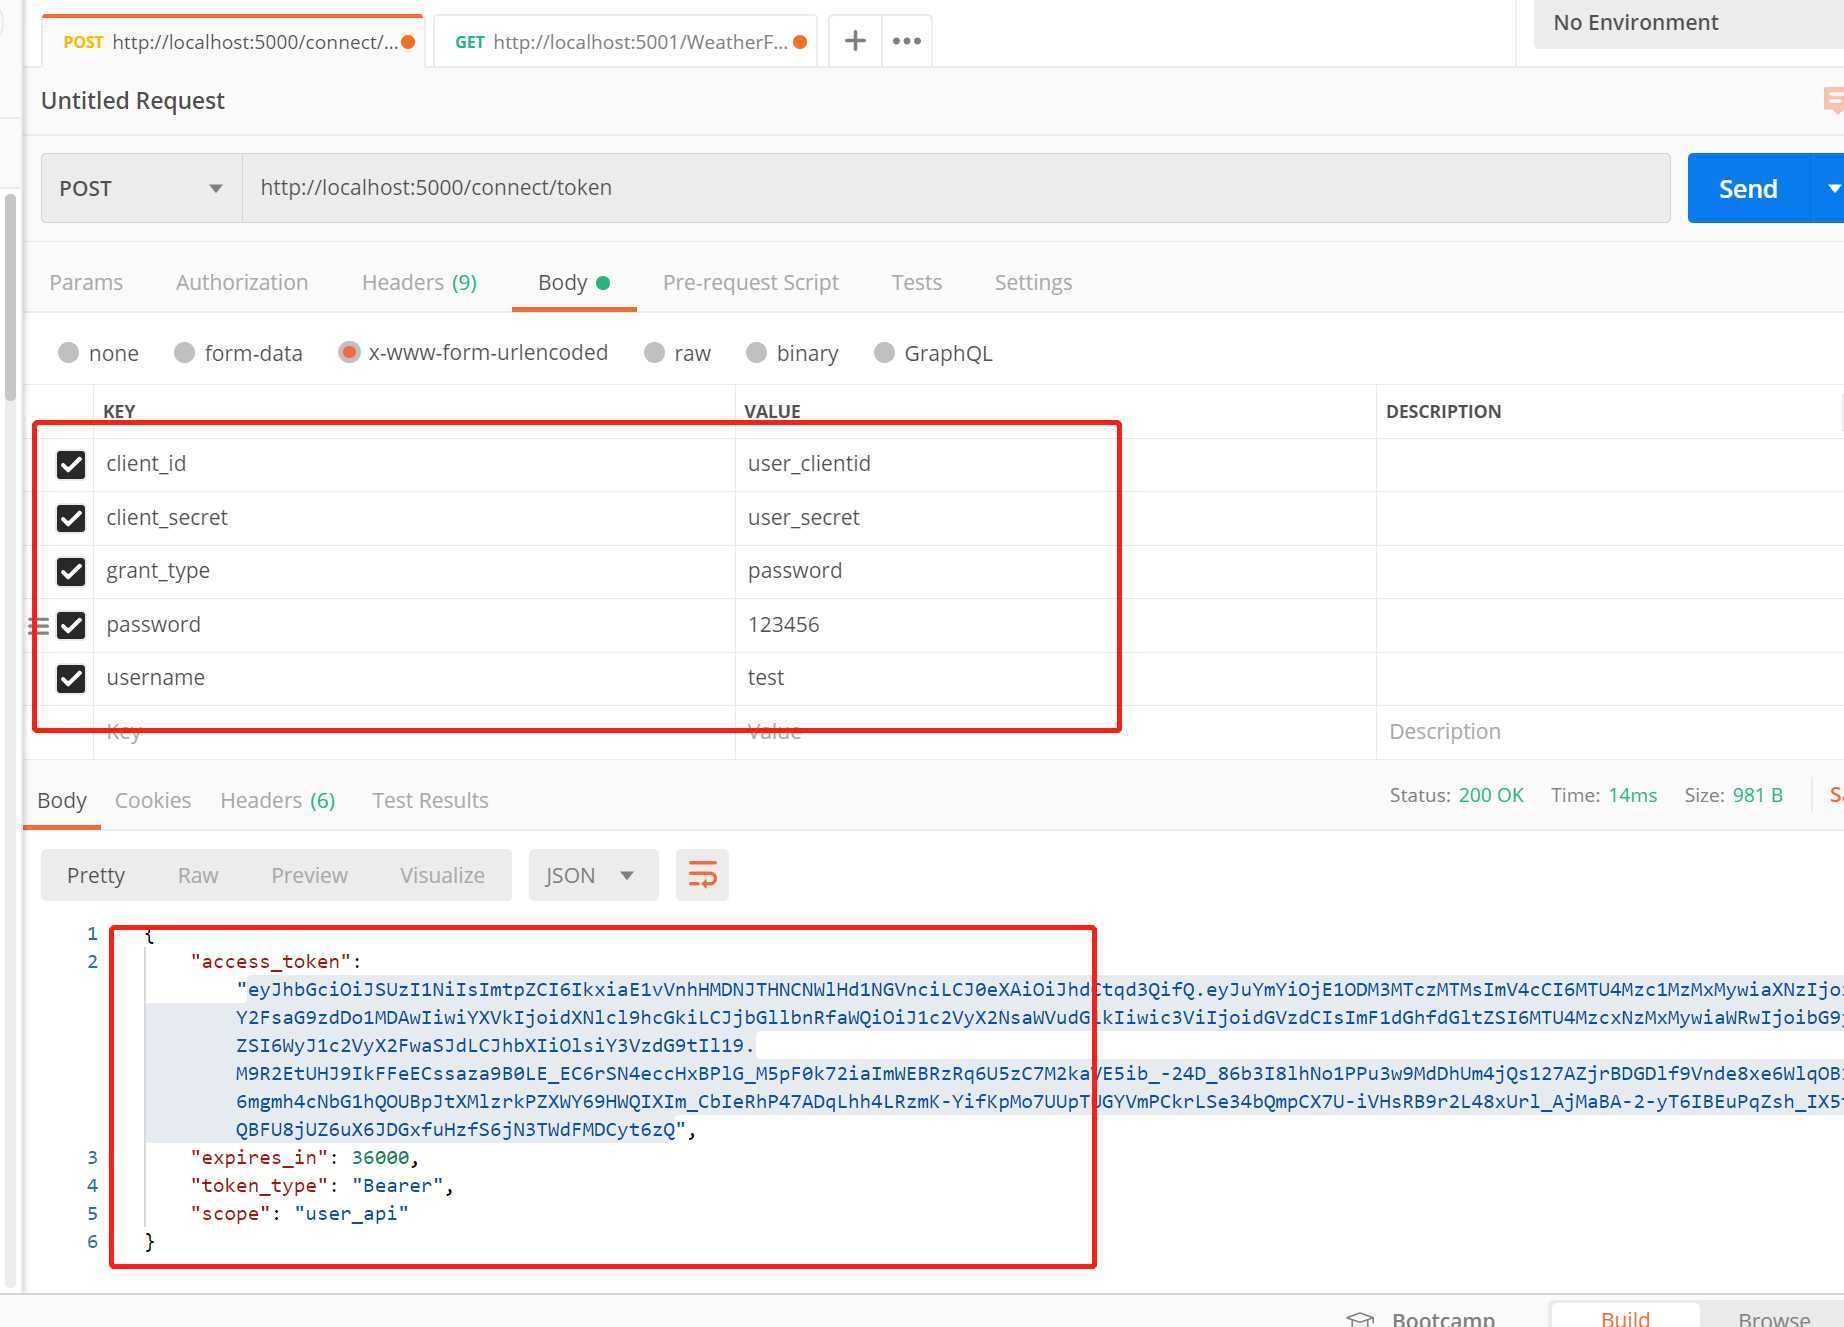Click the Bootcamp graduation cap icon
The width and height of the screenshot is (1844, 1327).
coord(1360,1319)
